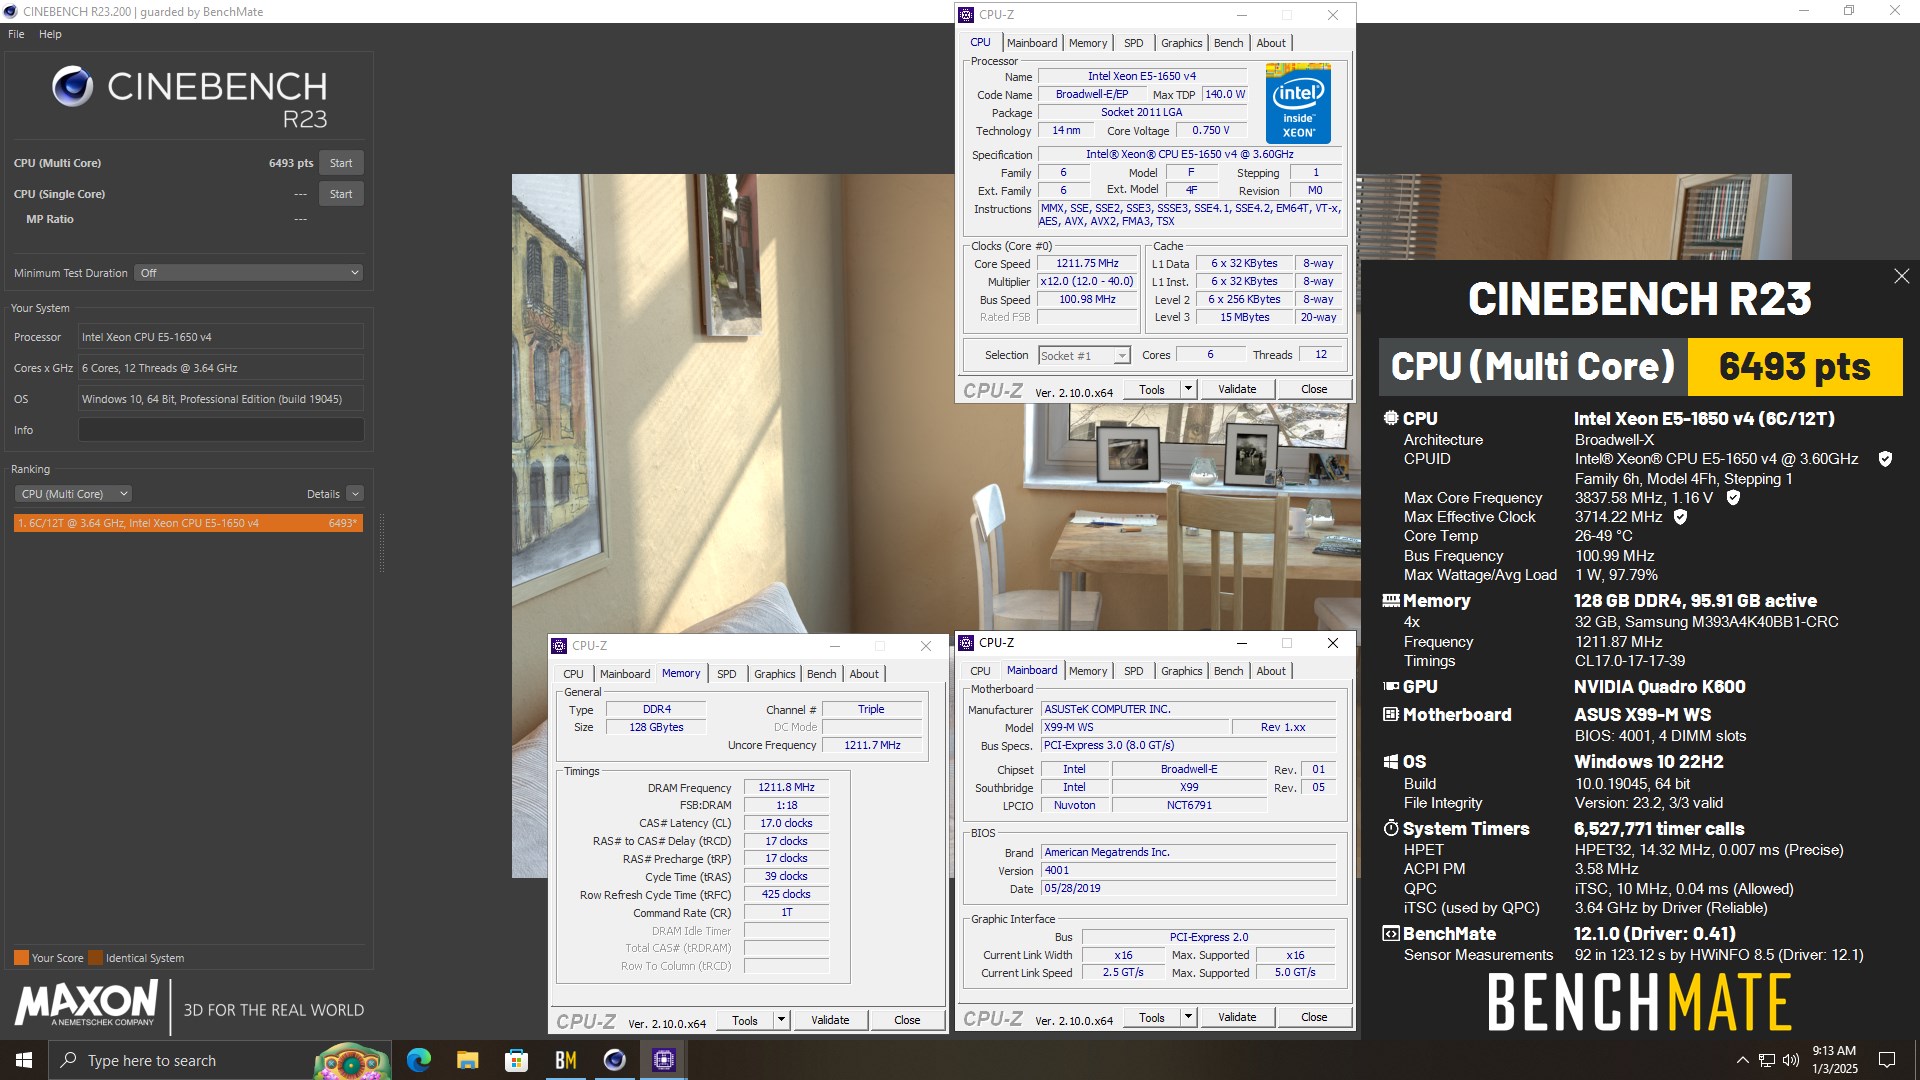Open Tools dropdown arrow in top CPU-Z window
Image resolution: width=1920 pixels, height=1080 pixels.
coord(1188,389)
